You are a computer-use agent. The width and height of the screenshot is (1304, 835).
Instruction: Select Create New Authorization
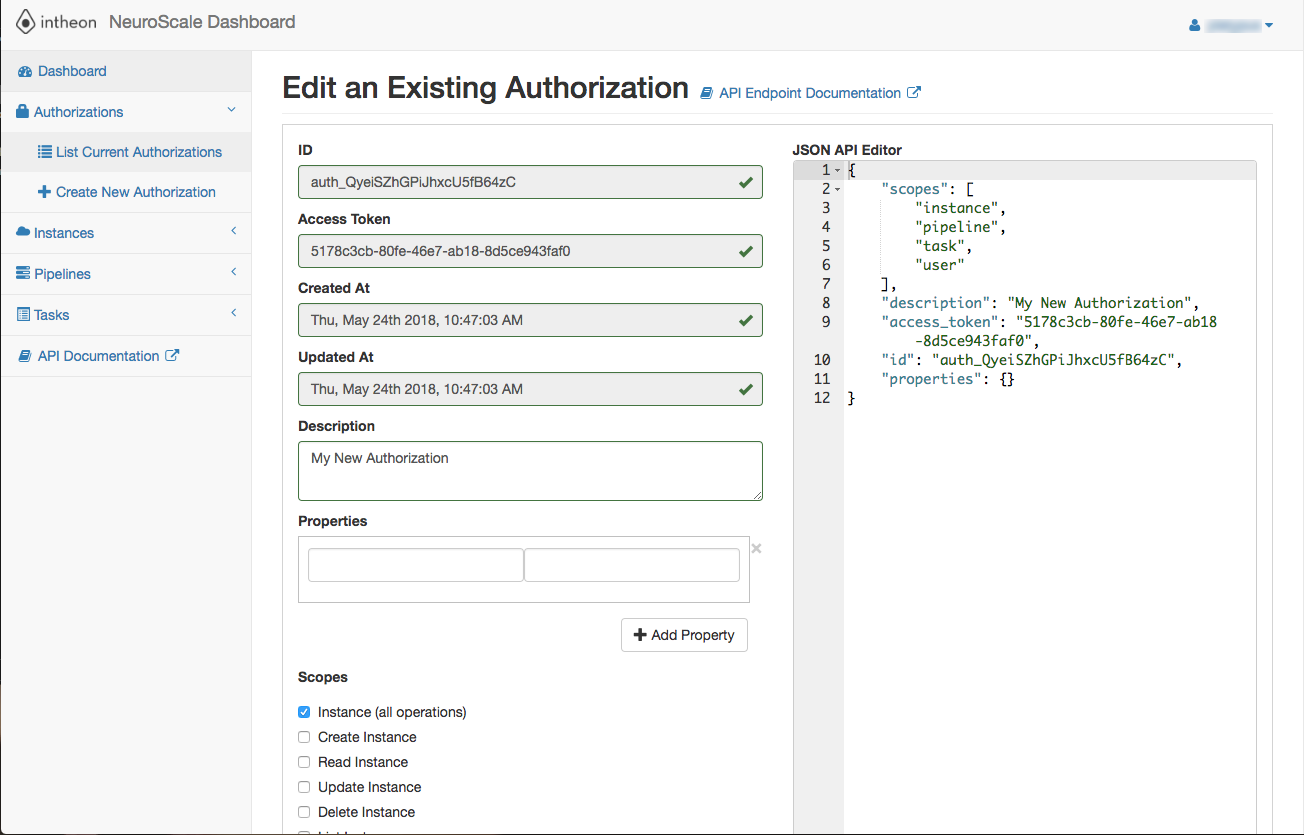pyautogui.click(x=126, y=192)
